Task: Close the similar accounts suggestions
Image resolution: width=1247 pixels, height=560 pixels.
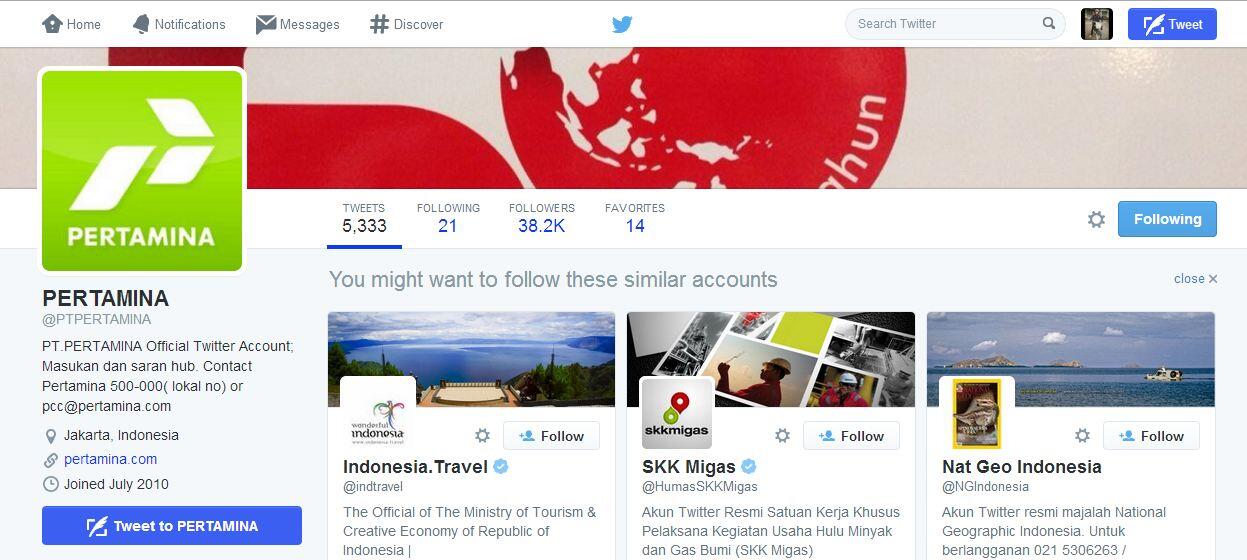Action: [x=1196, y=279]
